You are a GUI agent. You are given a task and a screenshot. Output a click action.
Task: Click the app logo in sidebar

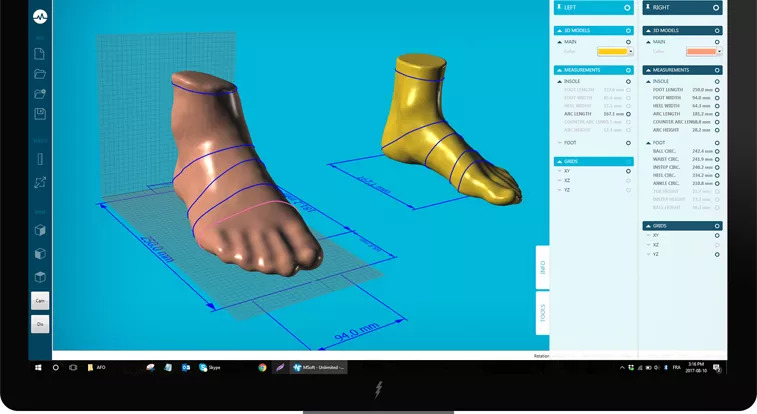[x=40, y=17]
